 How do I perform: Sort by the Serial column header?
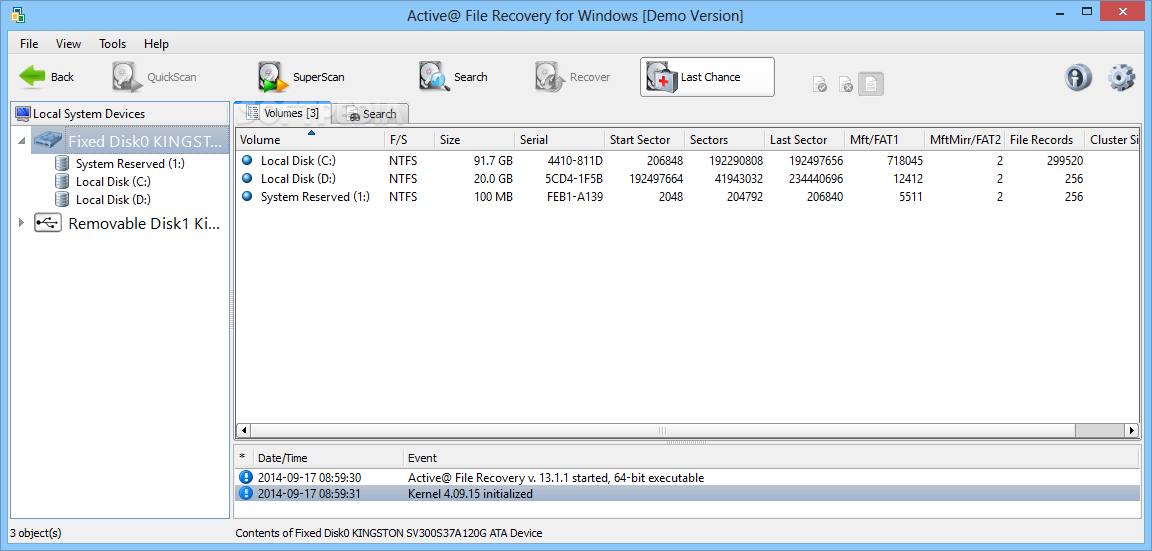pyautogui.click(x=560, y=140)
